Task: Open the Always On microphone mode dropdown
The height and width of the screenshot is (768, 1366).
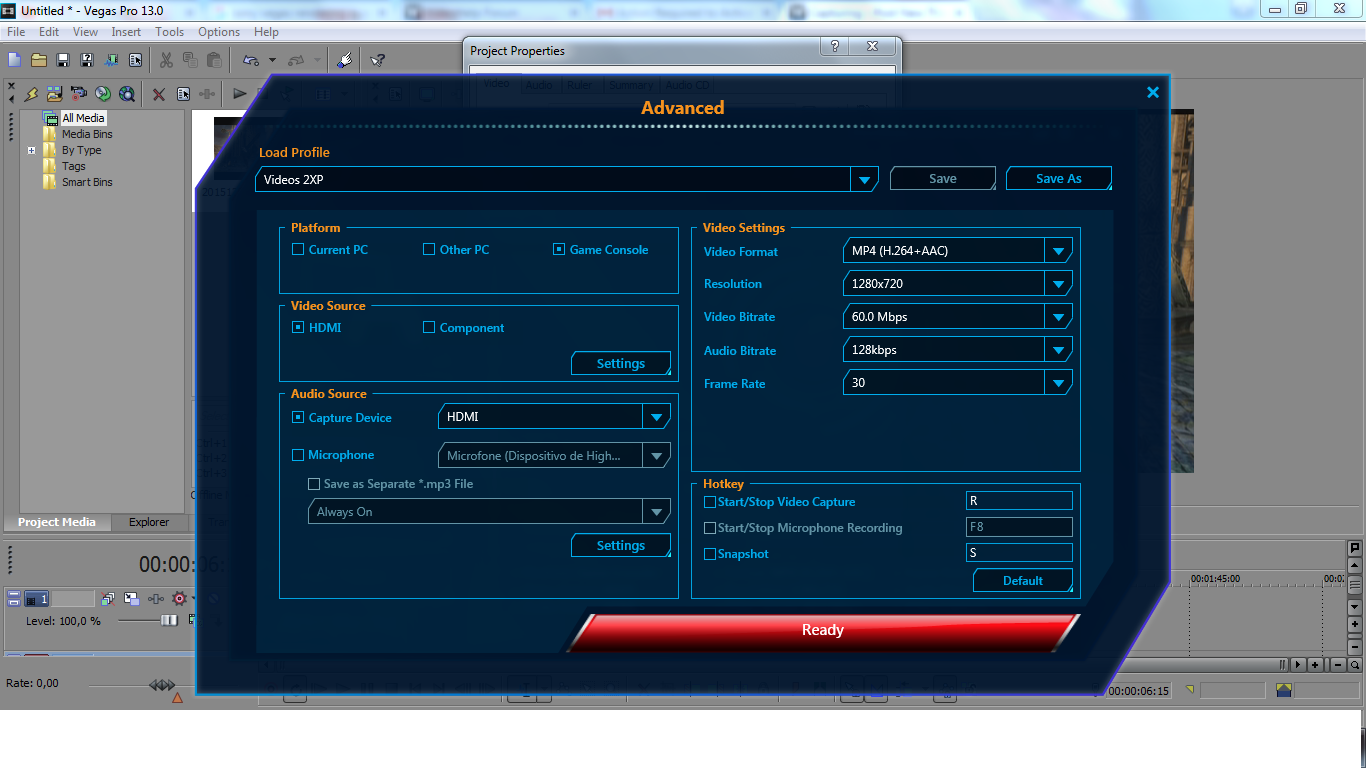Action: [489, 512]
